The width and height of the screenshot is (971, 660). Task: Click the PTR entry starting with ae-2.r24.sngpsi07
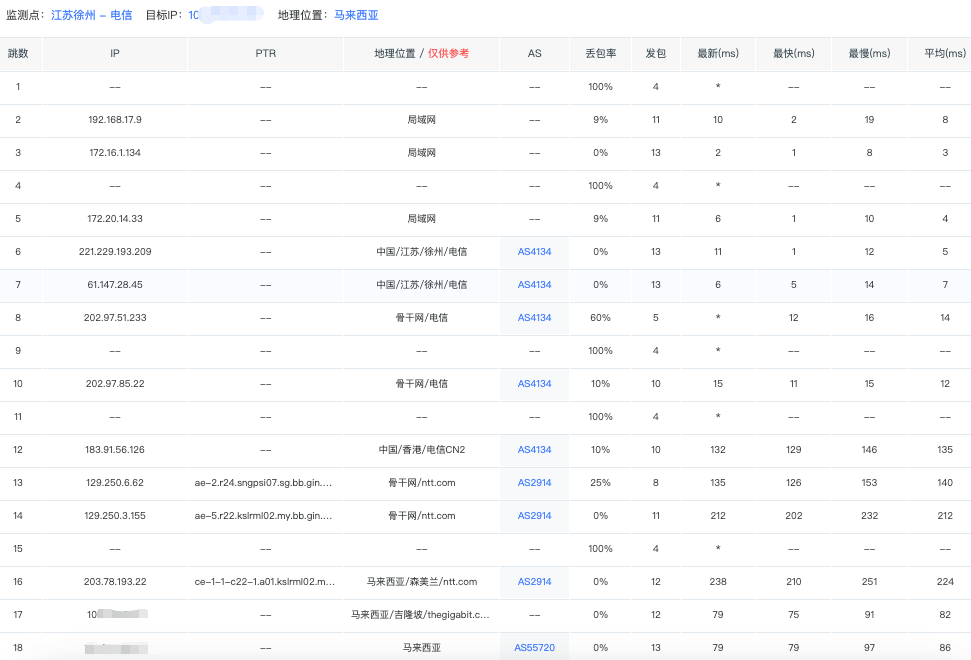[x=263, y=483]
